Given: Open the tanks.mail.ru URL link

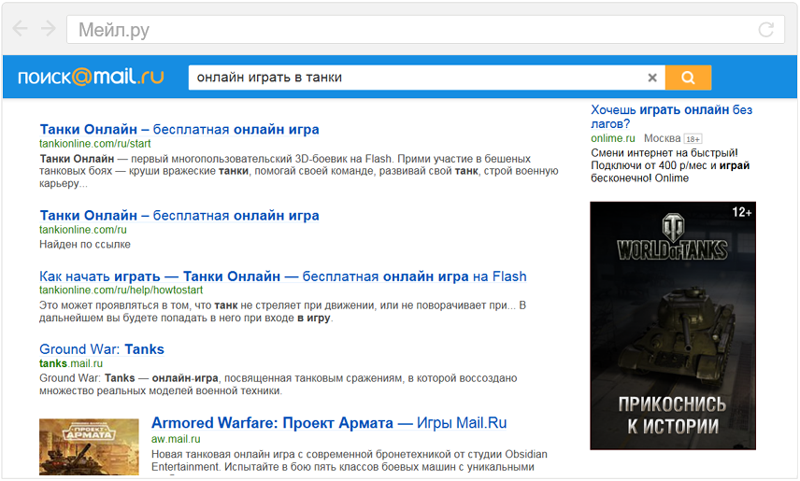Looking at the screenshot, I should tap(71, 364).
